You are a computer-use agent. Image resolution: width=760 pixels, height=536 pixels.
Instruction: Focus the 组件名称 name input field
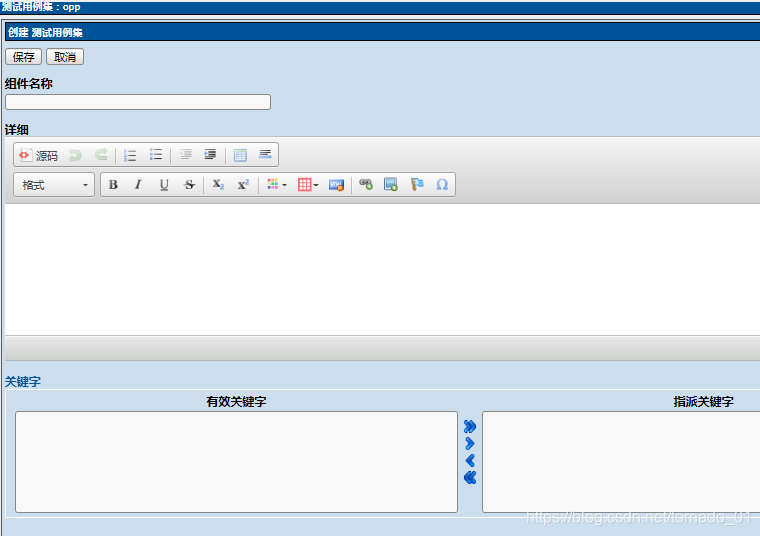[138, 102]
